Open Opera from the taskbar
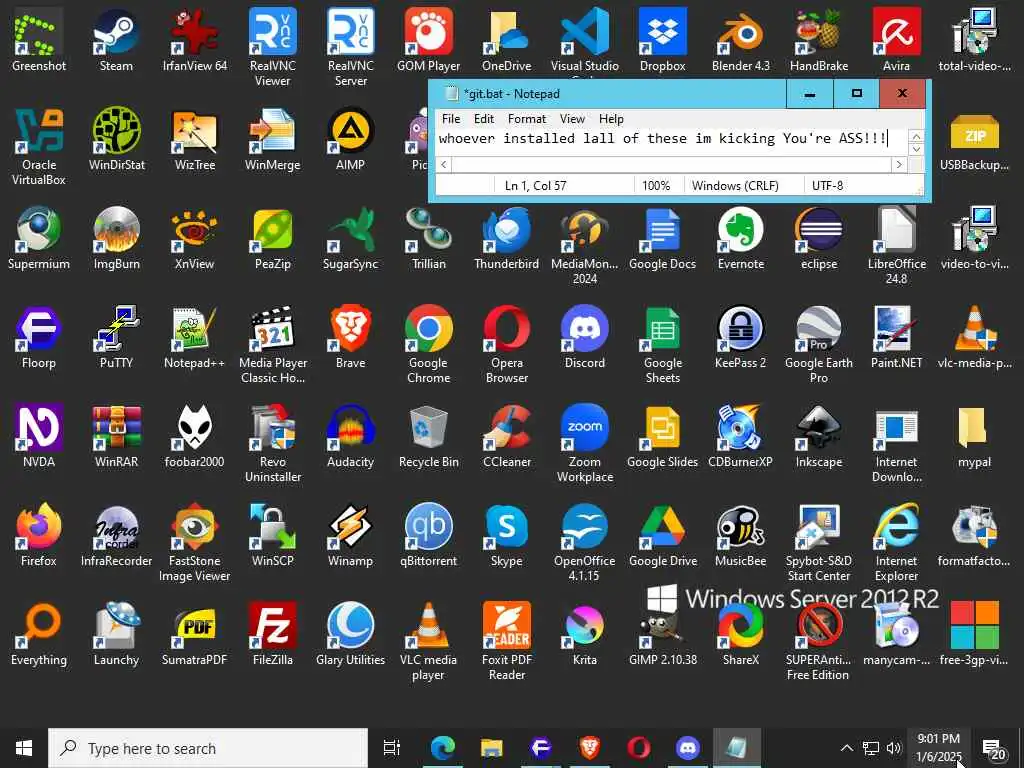Image resolution: width=1024 pixels, height=768 pixels. 638,748
